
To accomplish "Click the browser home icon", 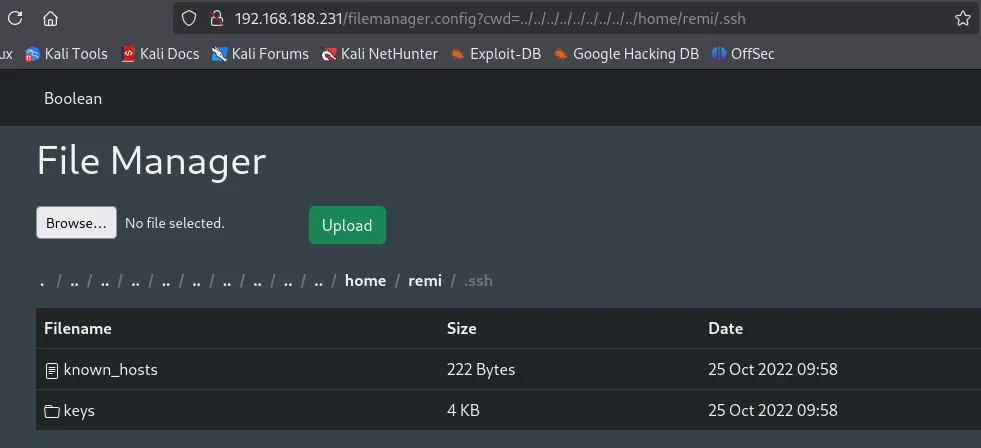I will [x=50, y=18].
